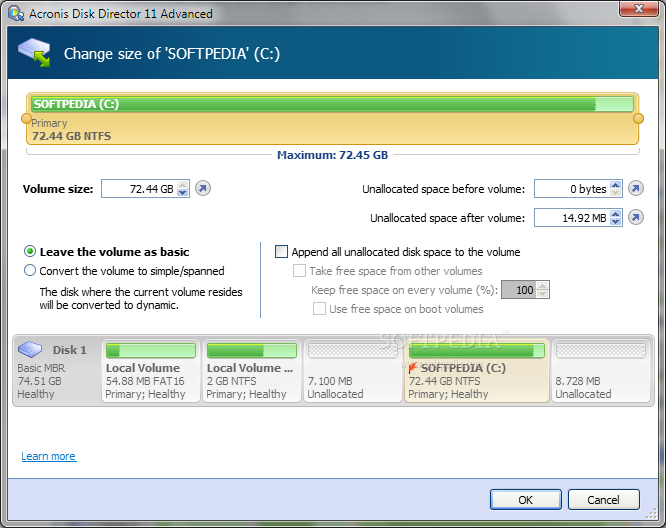This screenshot has height=528, width=666.
Task: Check Take free space from other volumes
Action: coord(299,271)
